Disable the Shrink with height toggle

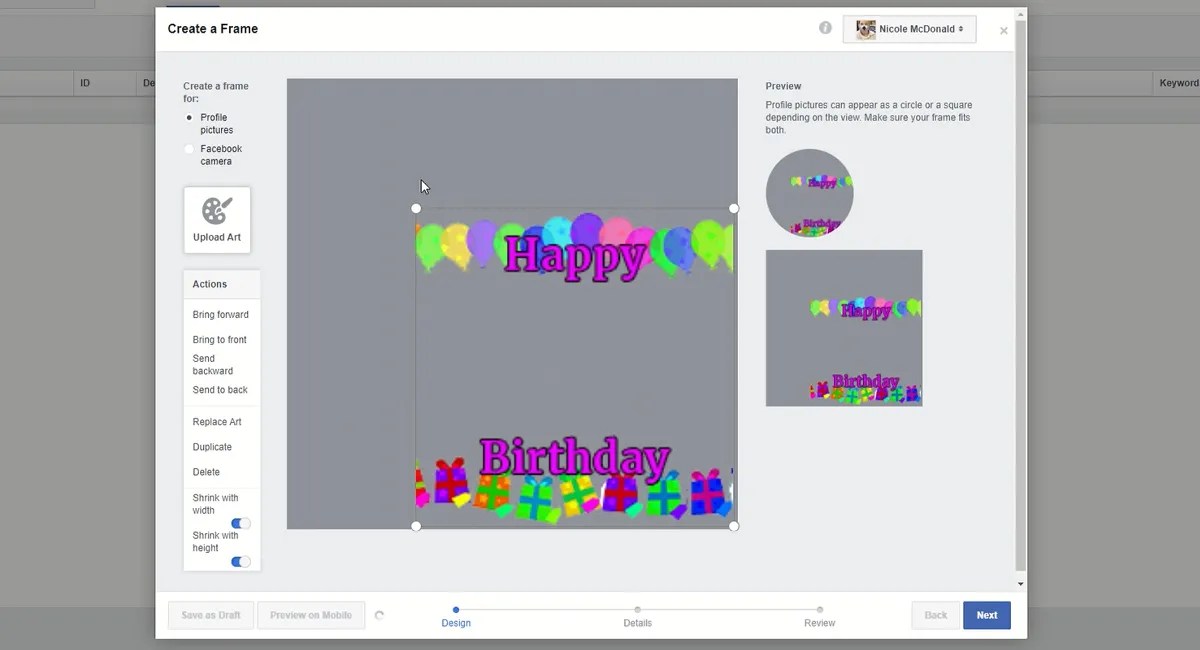240,560
